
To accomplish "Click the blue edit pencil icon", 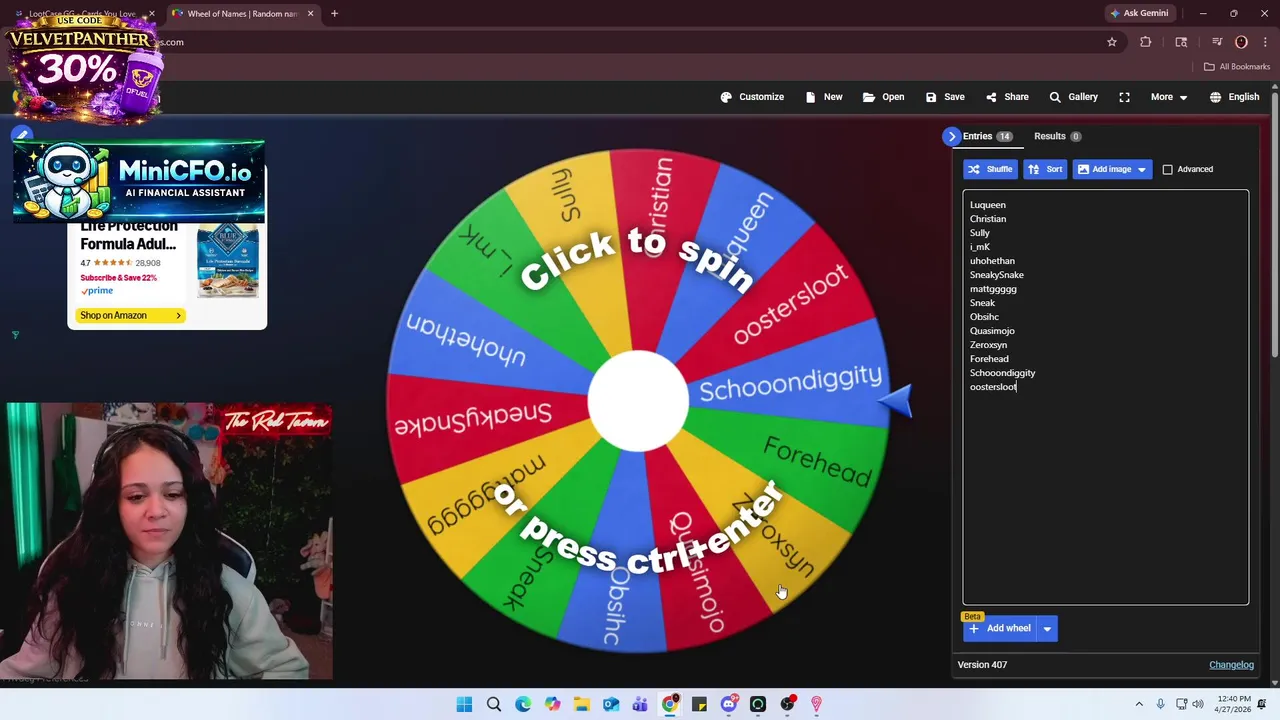I will [22, 134].
